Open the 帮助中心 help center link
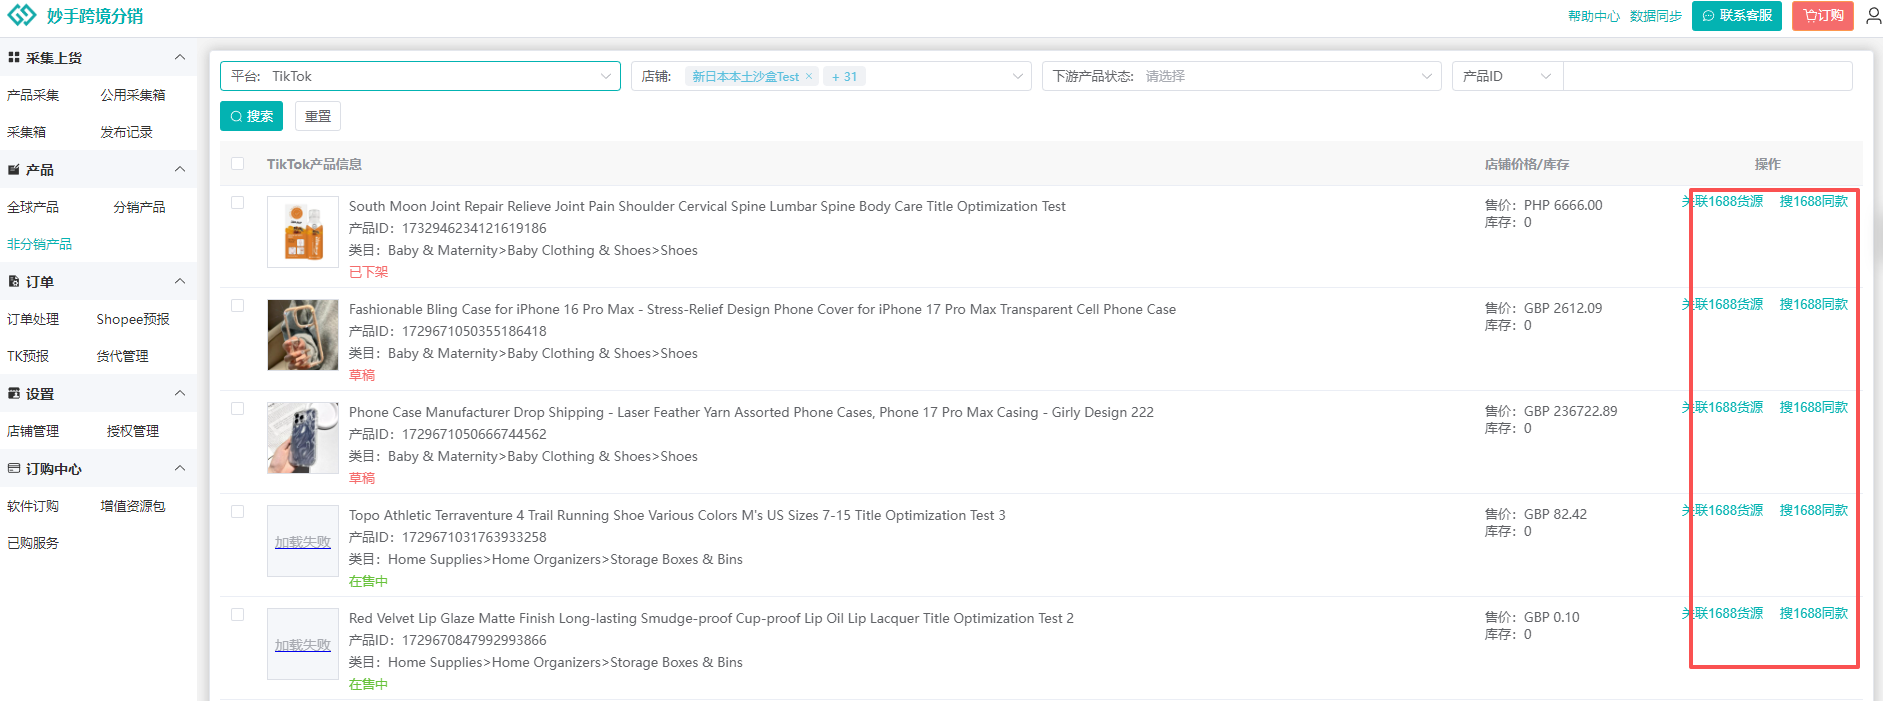 [1594, 16]
